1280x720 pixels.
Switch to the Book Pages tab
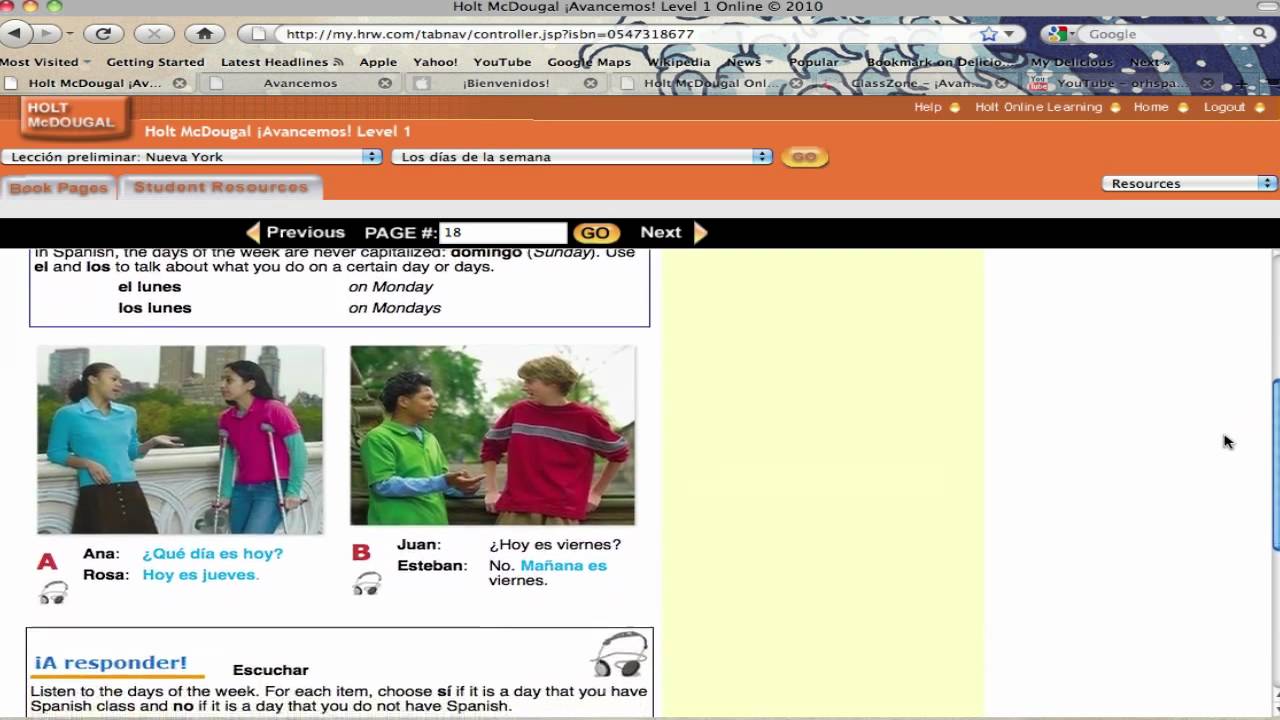click(58, 188)
